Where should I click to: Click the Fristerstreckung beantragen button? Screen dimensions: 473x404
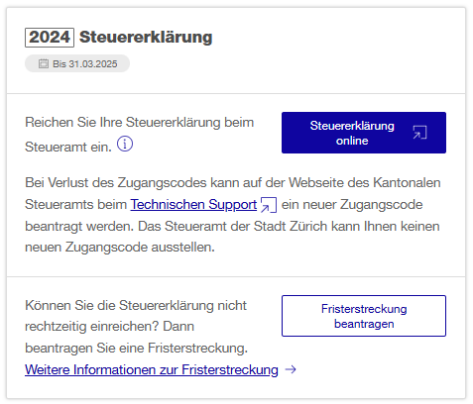coord(364,316)
